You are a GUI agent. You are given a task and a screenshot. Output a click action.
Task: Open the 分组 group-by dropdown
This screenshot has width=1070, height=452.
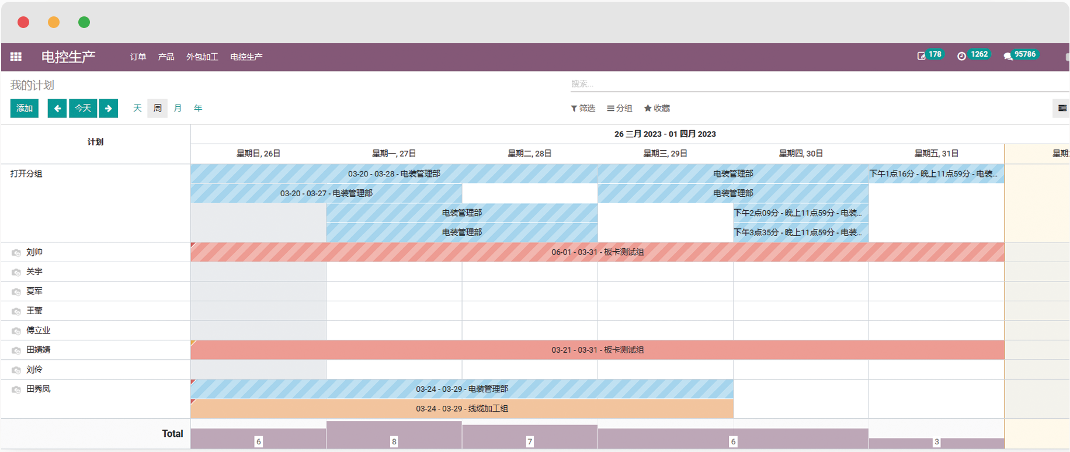pos(620,108)
